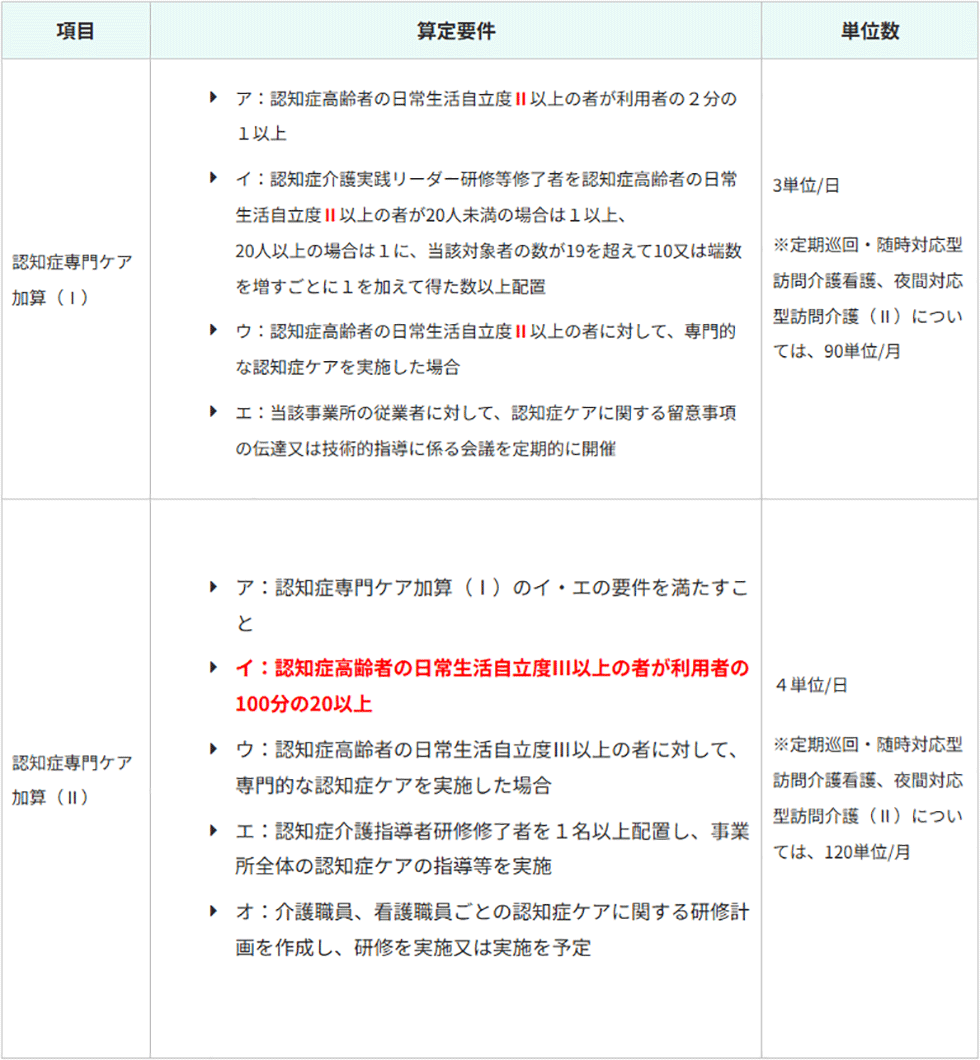The width and height of the screenshot is (980, 1060).
Task: Select the 認知症専門ケア加算(Ⅱ) row label
Action: (x=72, y=779)
